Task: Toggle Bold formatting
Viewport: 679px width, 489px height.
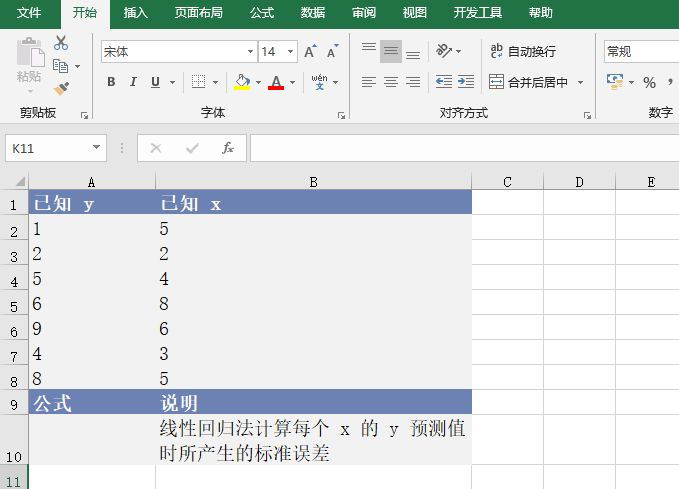Action: 111,82
